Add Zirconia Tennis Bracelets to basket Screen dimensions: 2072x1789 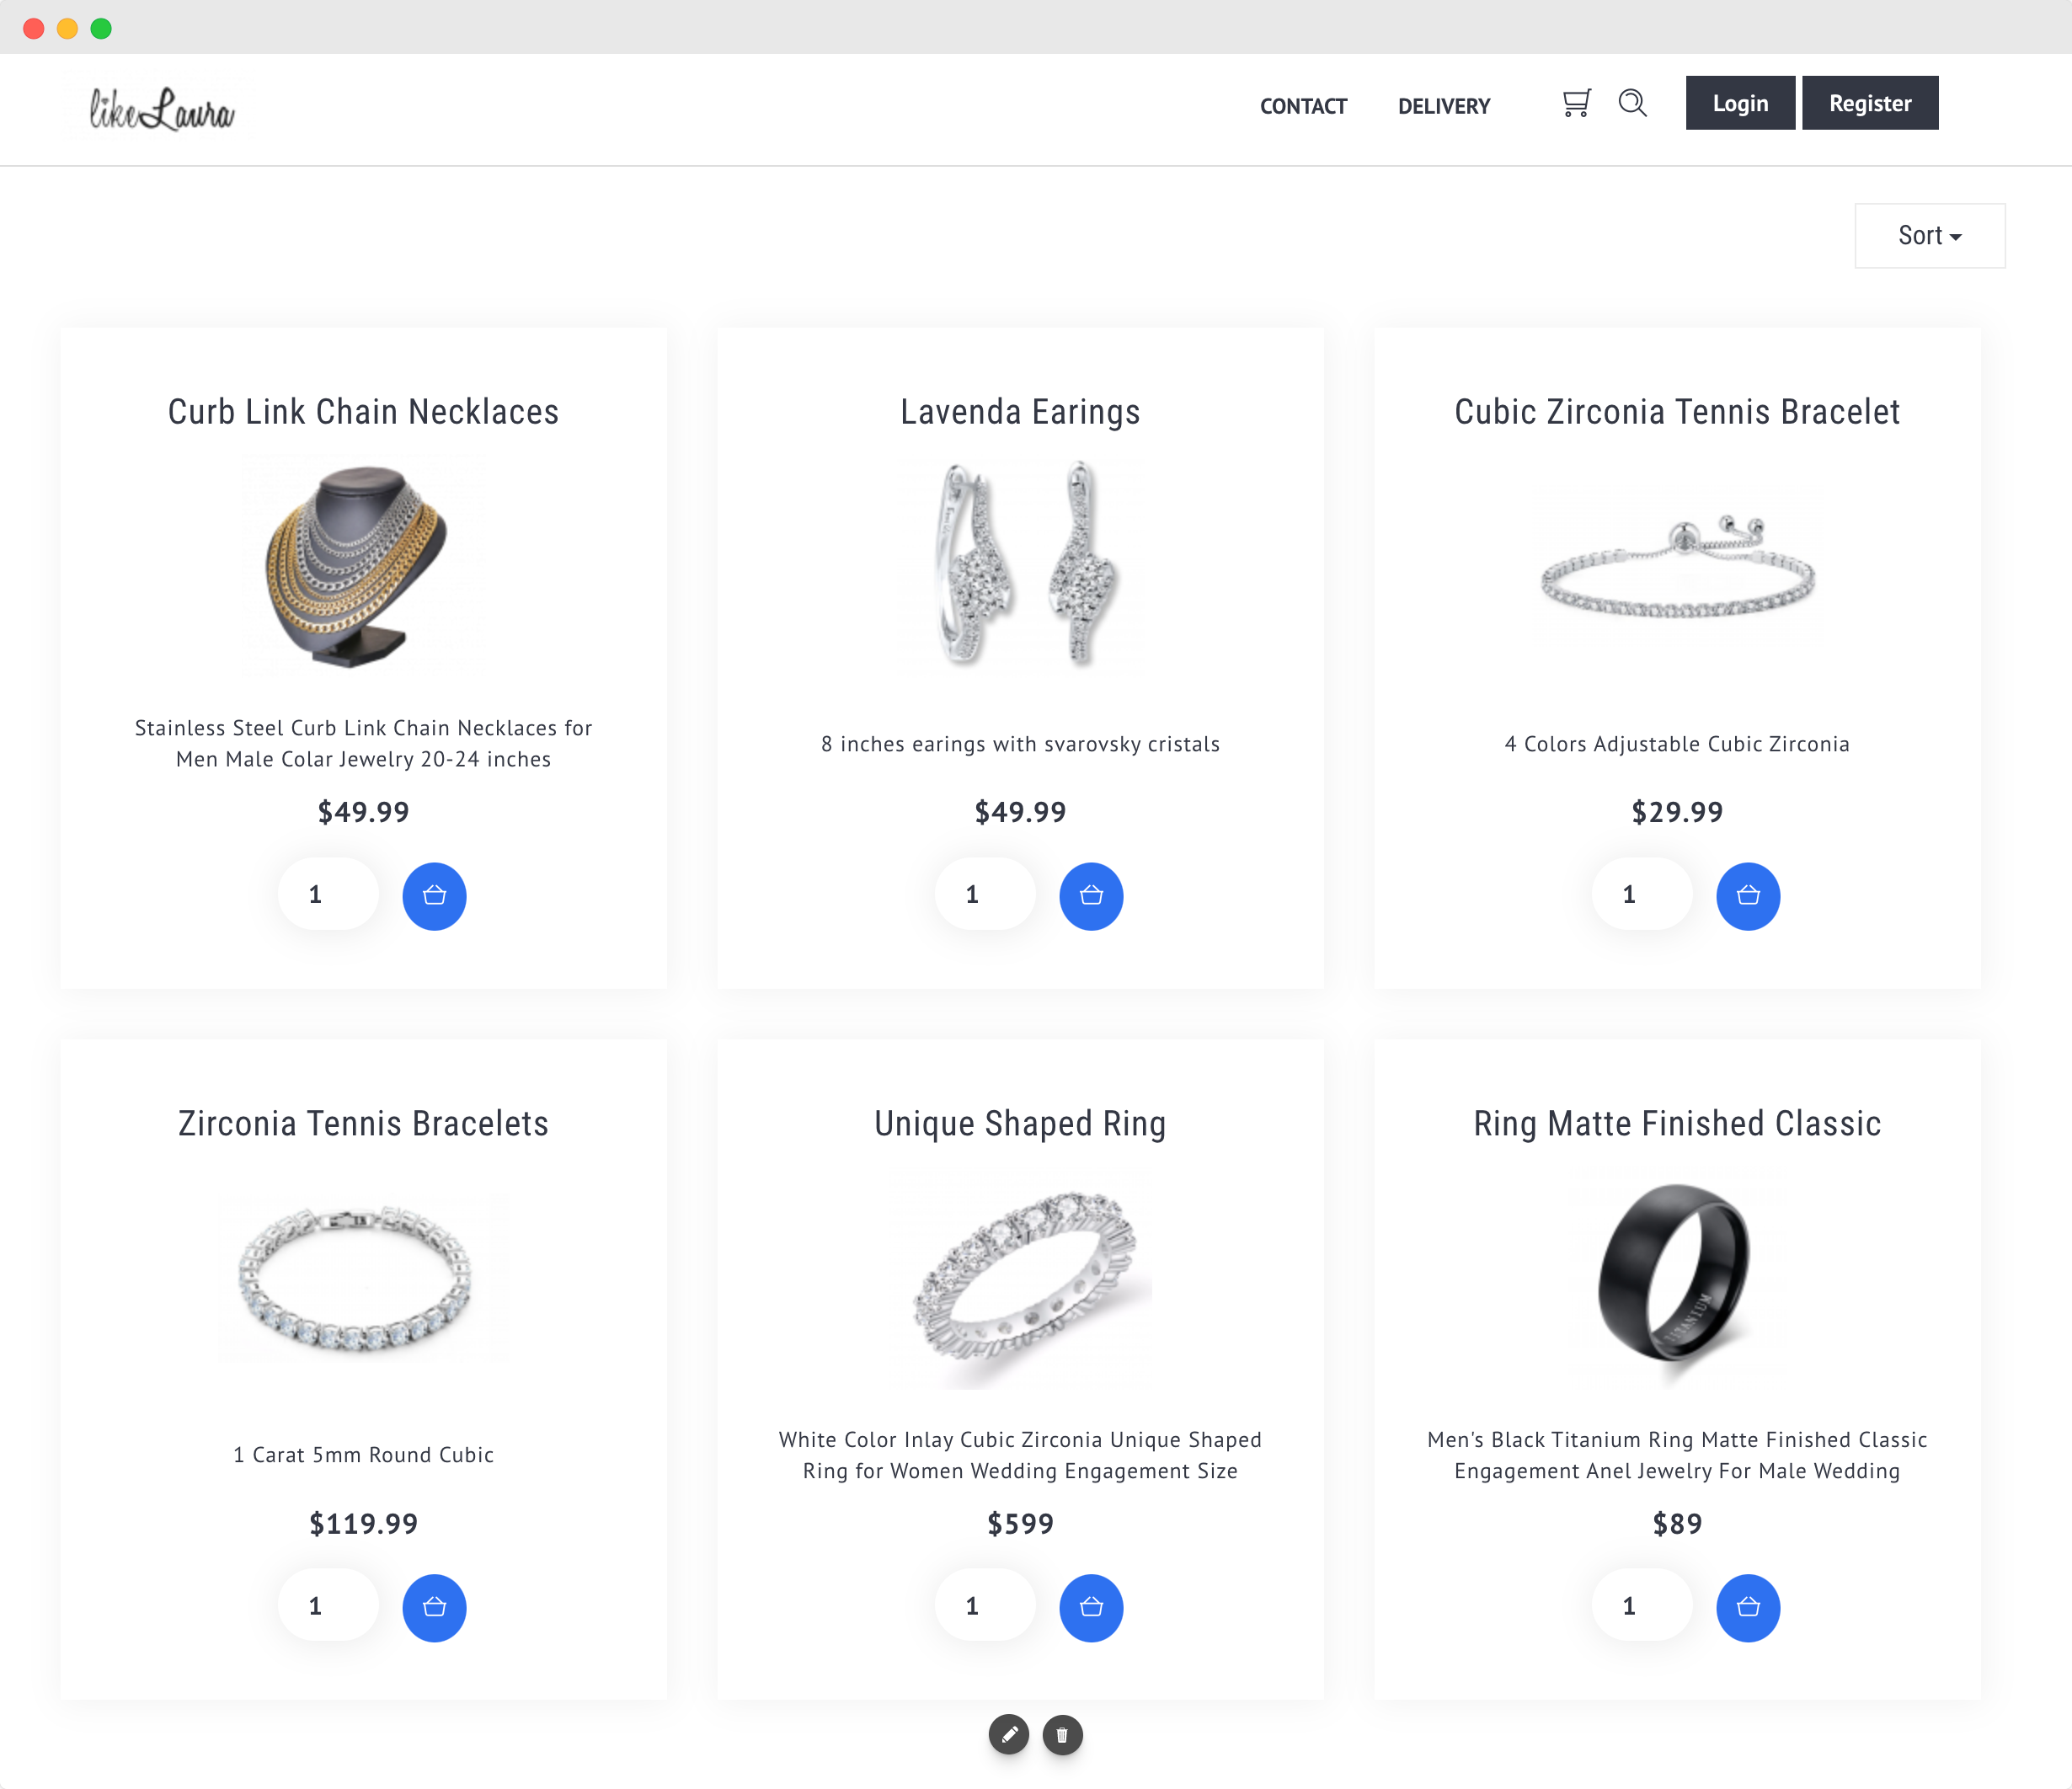[434, 1607]
